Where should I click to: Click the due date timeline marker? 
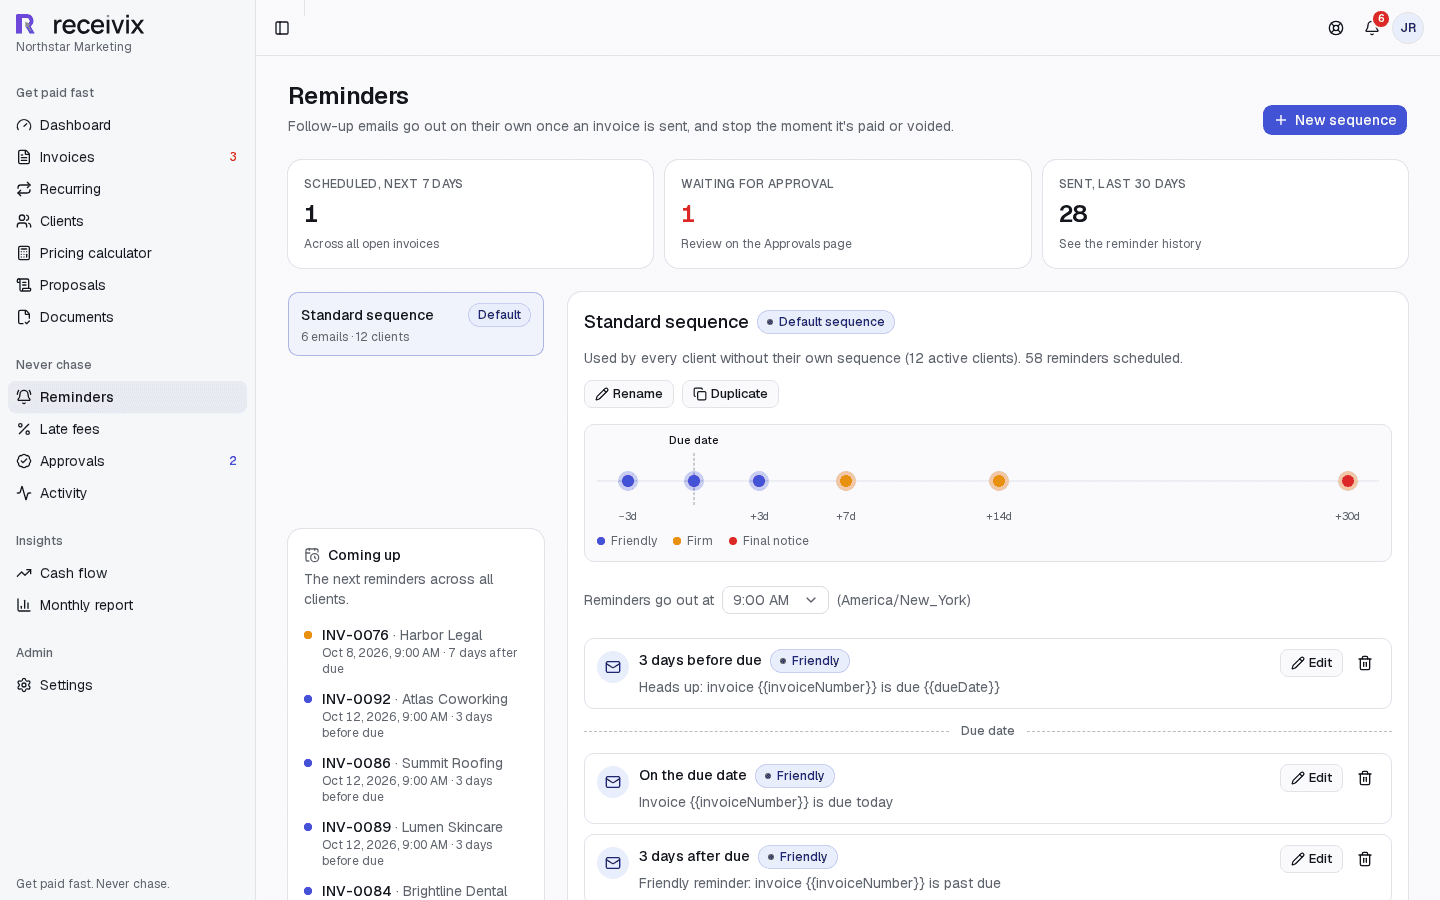point(694,481)
